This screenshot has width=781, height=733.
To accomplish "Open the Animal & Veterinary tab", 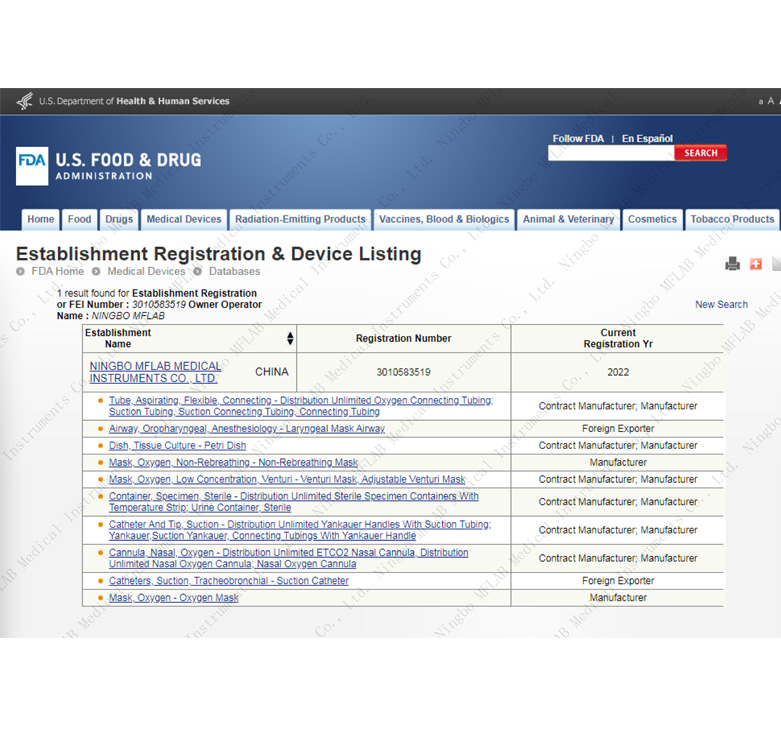I will pyautogui.click(x=568, y=220).
